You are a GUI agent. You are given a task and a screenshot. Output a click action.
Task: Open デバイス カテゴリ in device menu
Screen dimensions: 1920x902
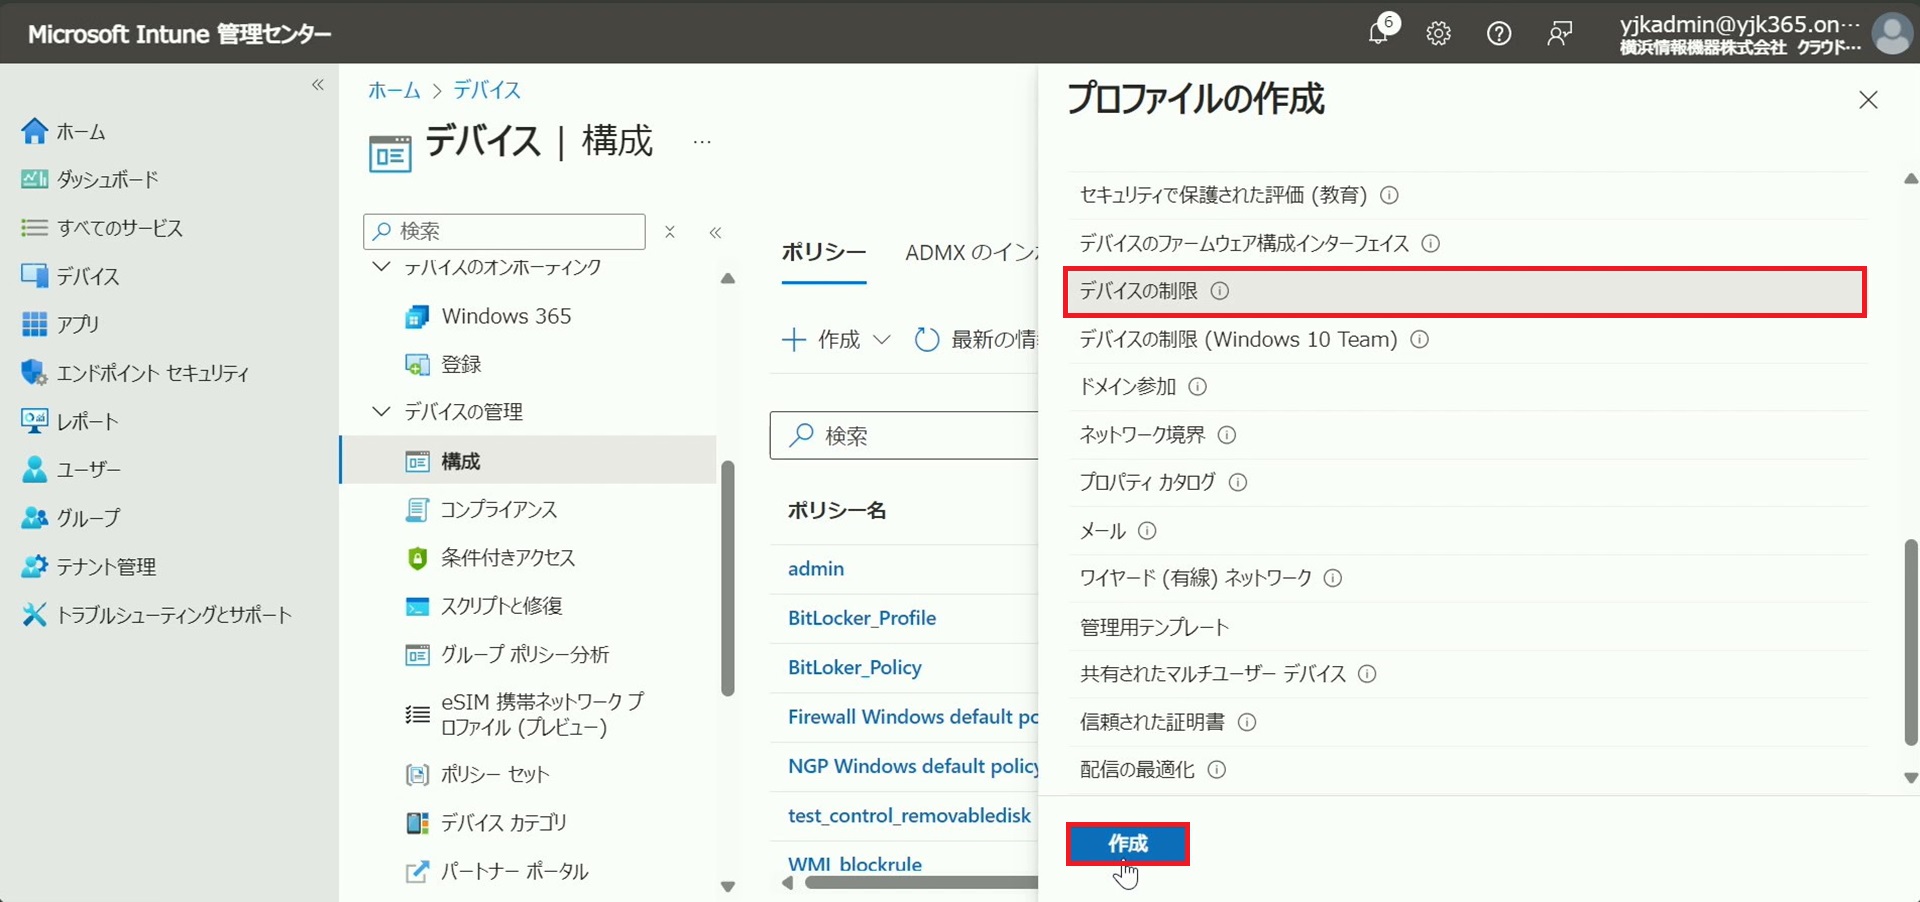486,822
